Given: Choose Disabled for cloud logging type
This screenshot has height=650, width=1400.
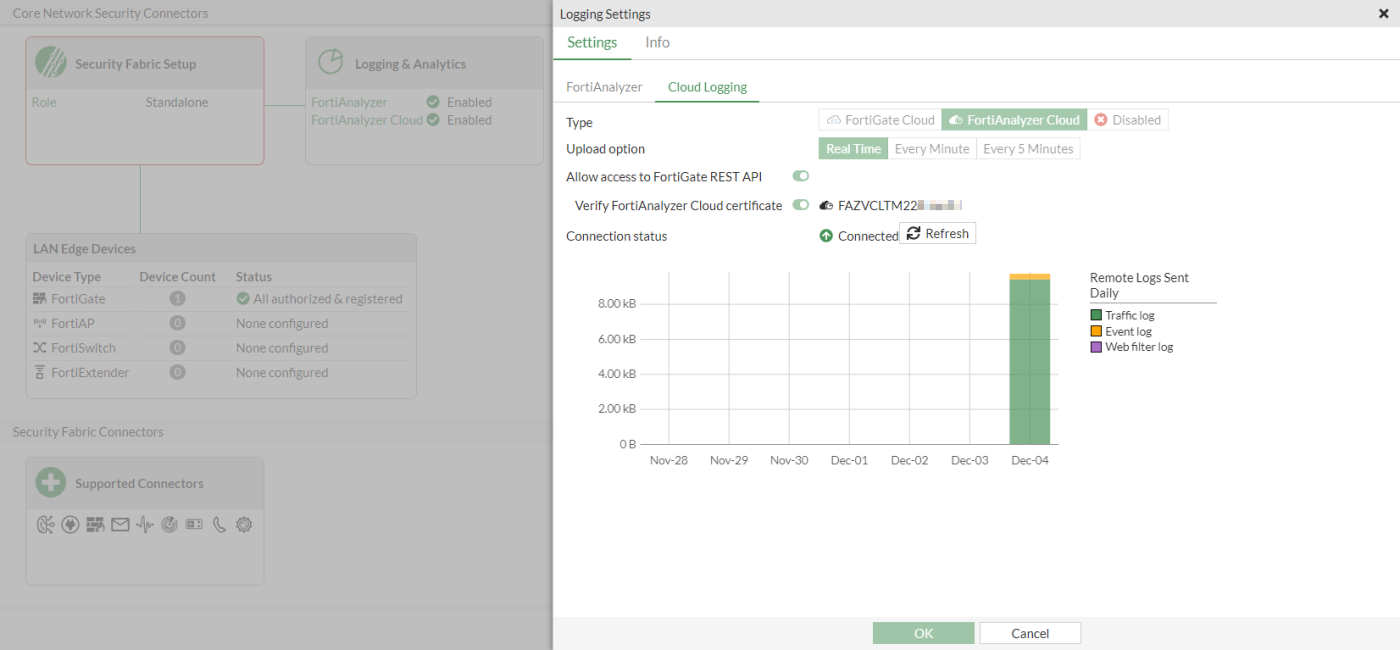Looking at the screenshot, I should click(x=1128, y=119).
